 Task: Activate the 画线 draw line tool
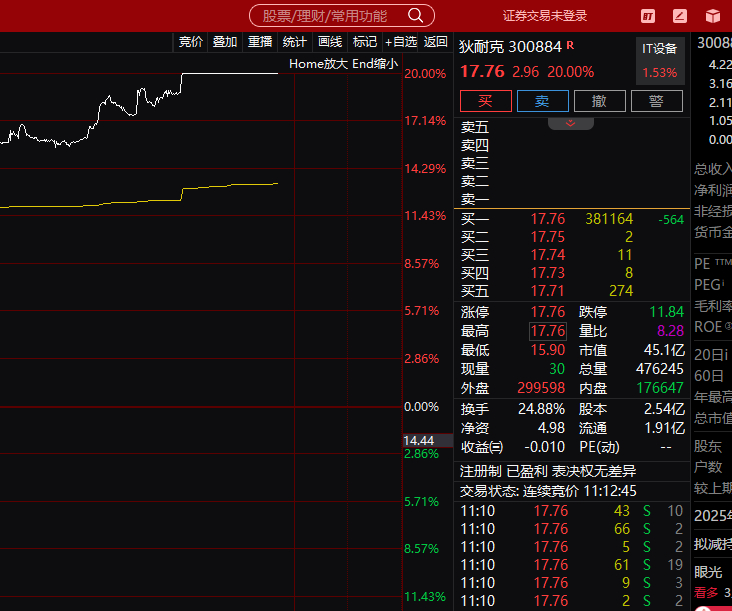click(x=330, y=42)
